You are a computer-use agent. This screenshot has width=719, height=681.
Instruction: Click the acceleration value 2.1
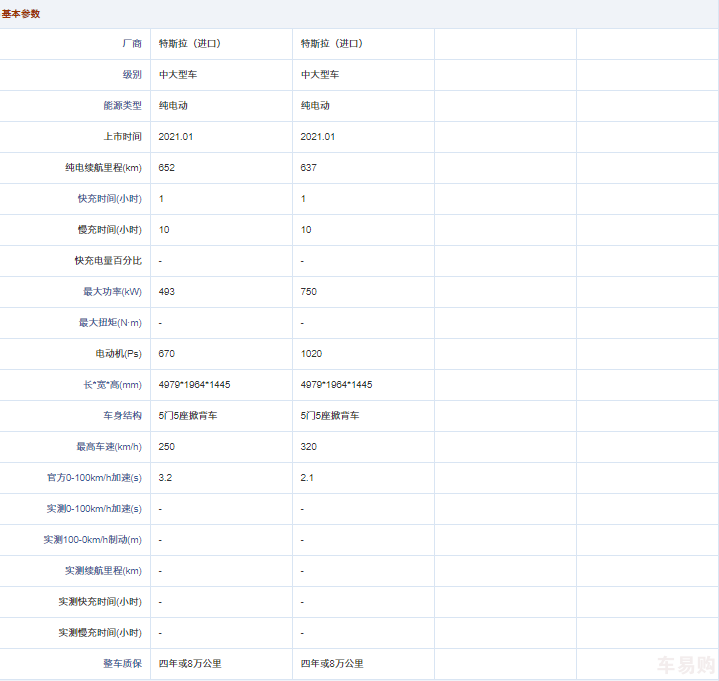pos(307,477)
